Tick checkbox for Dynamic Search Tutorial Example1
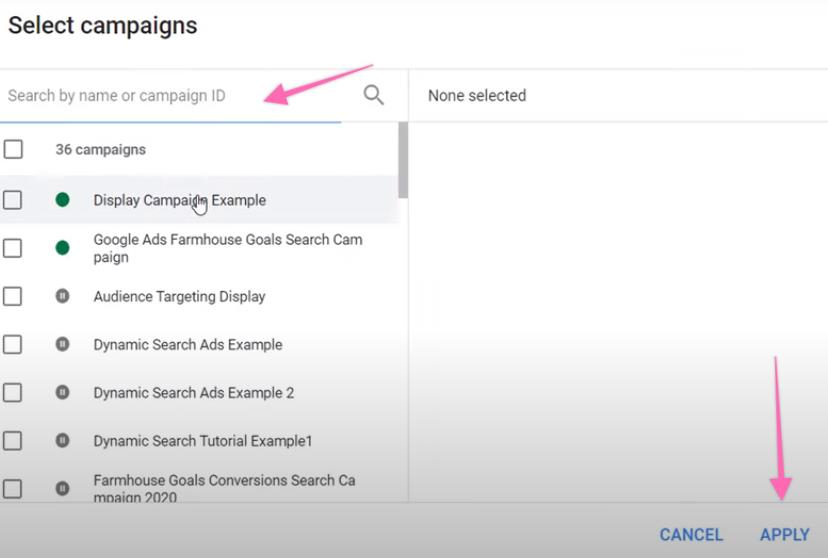 (13, 440)
